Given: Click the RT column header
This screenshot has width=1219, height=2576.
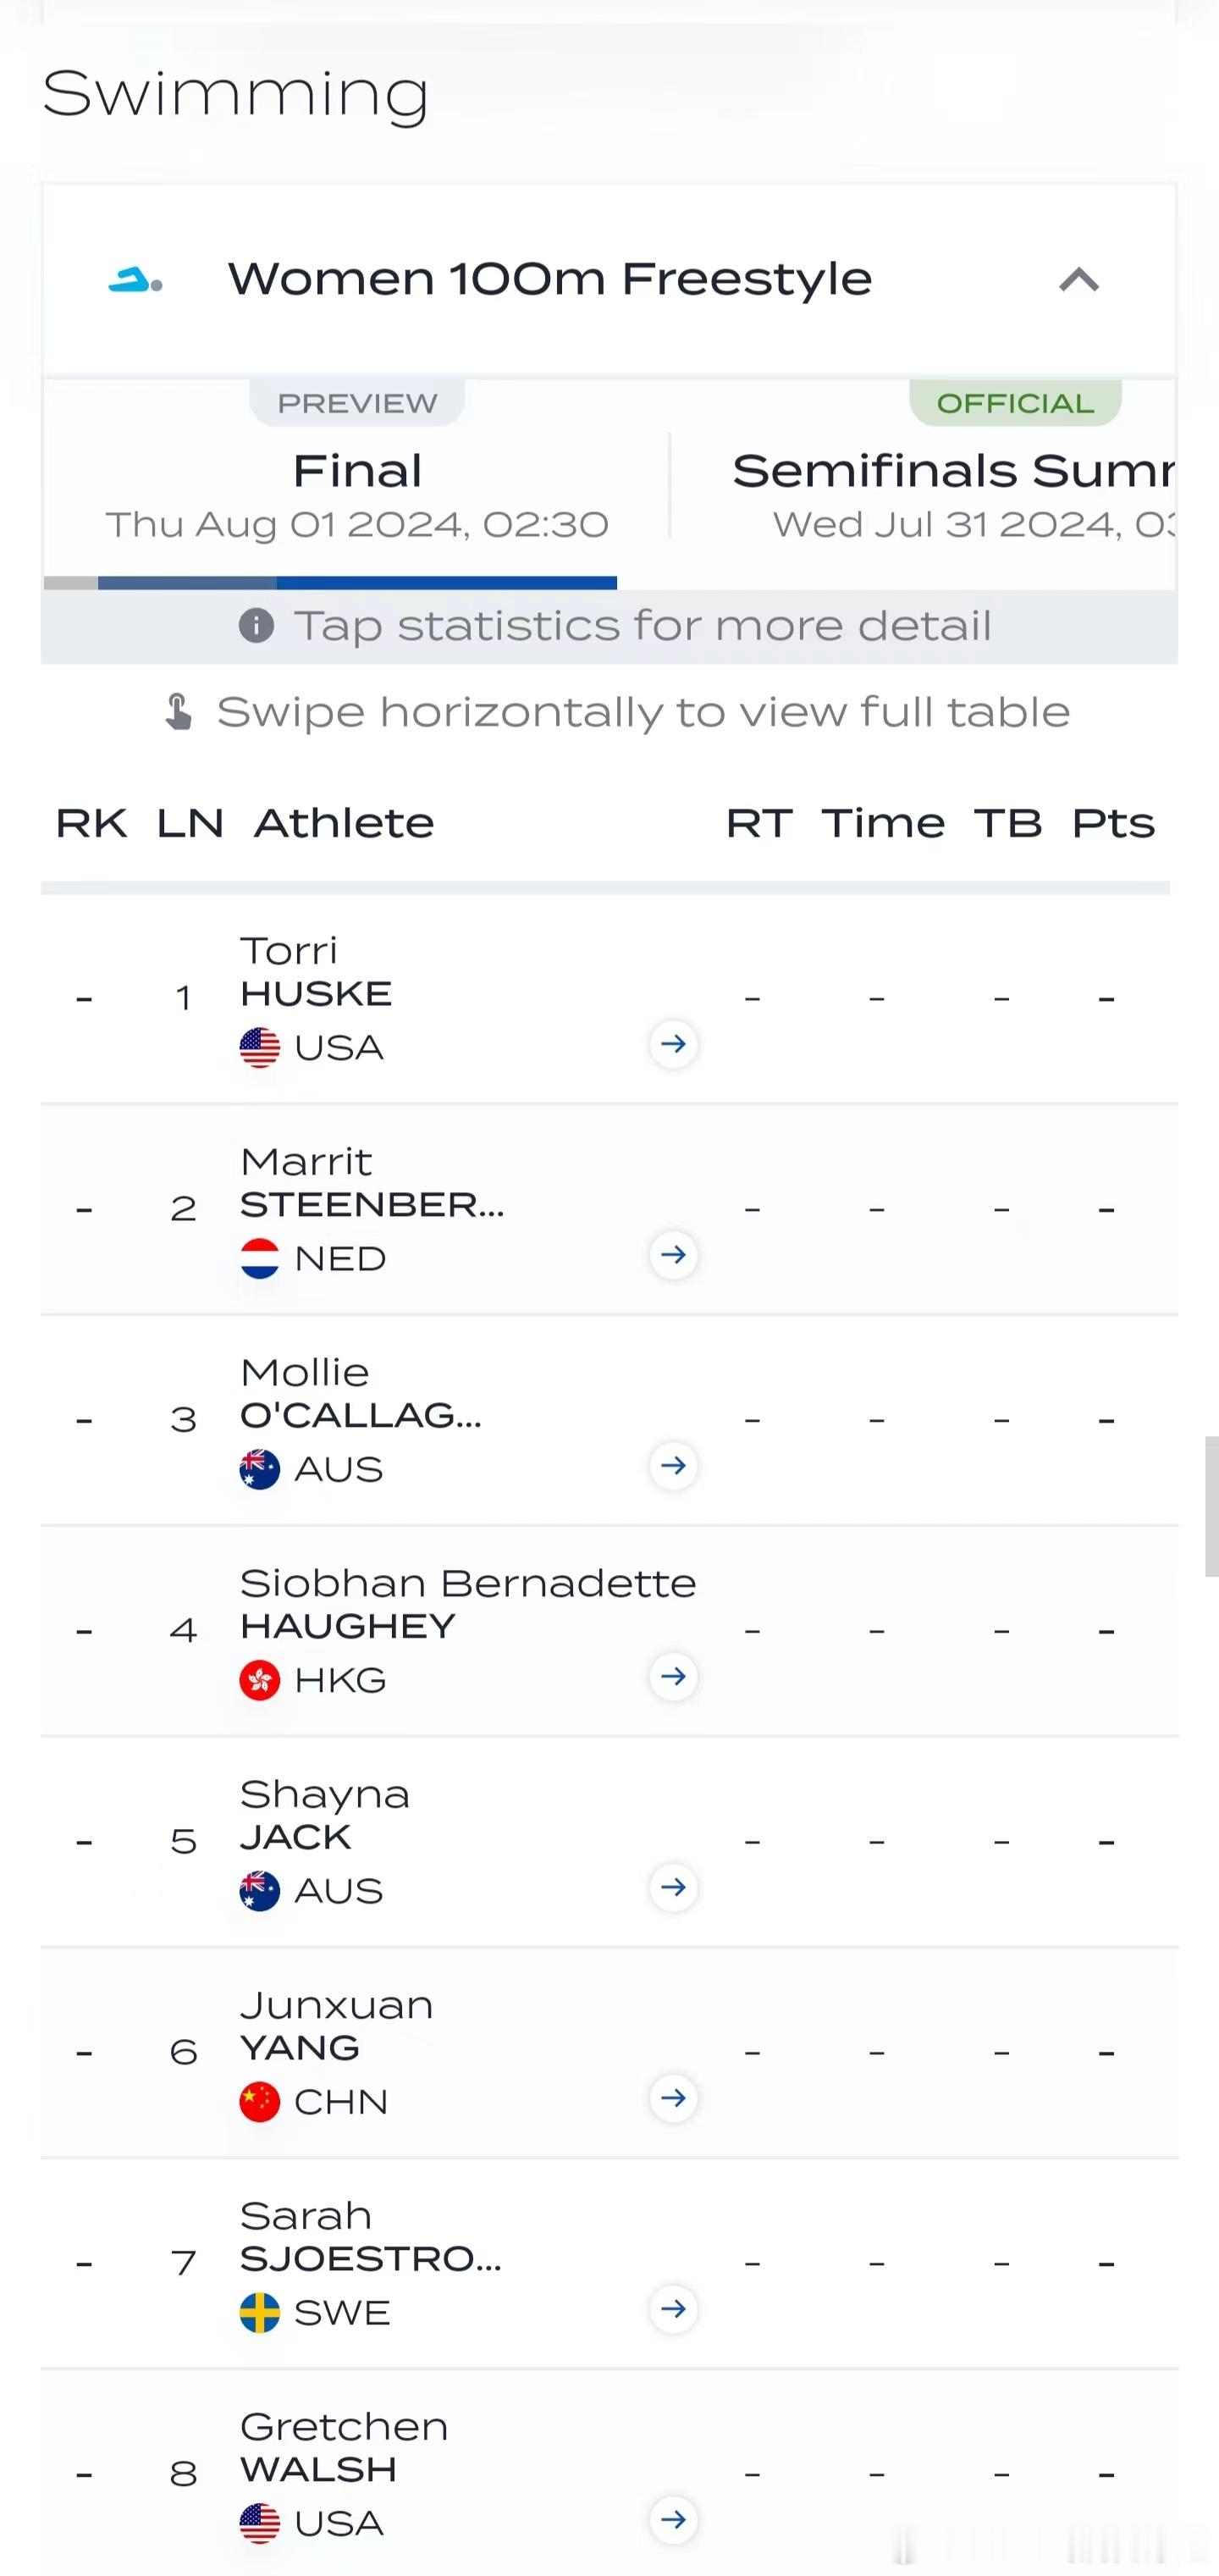Looking at the screenshot, I should tap(759, 824).
